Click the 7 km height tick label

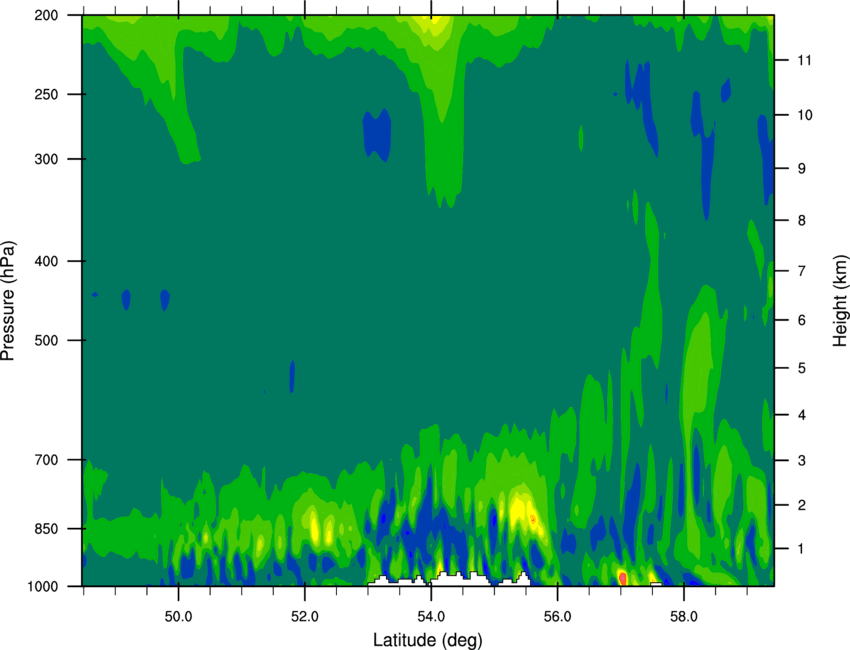click(x=802, y=271)
